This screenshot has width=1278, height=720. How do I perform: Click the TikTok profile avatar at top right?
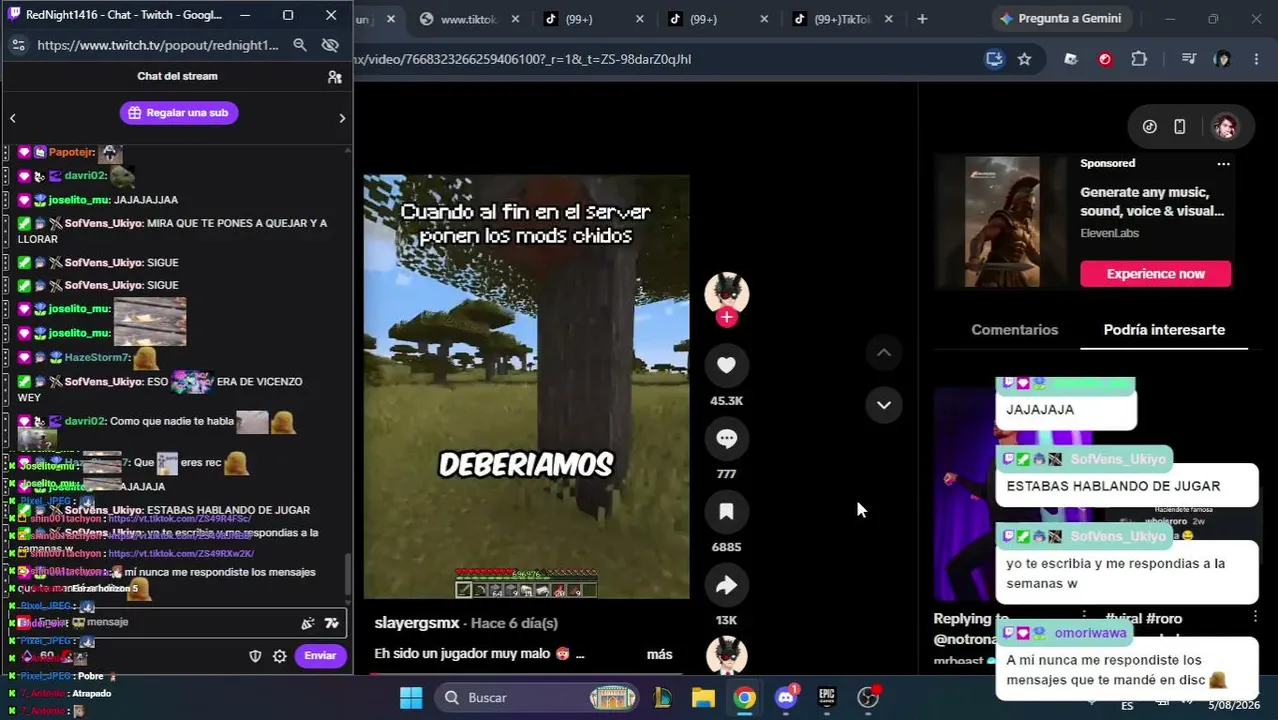1225,127
